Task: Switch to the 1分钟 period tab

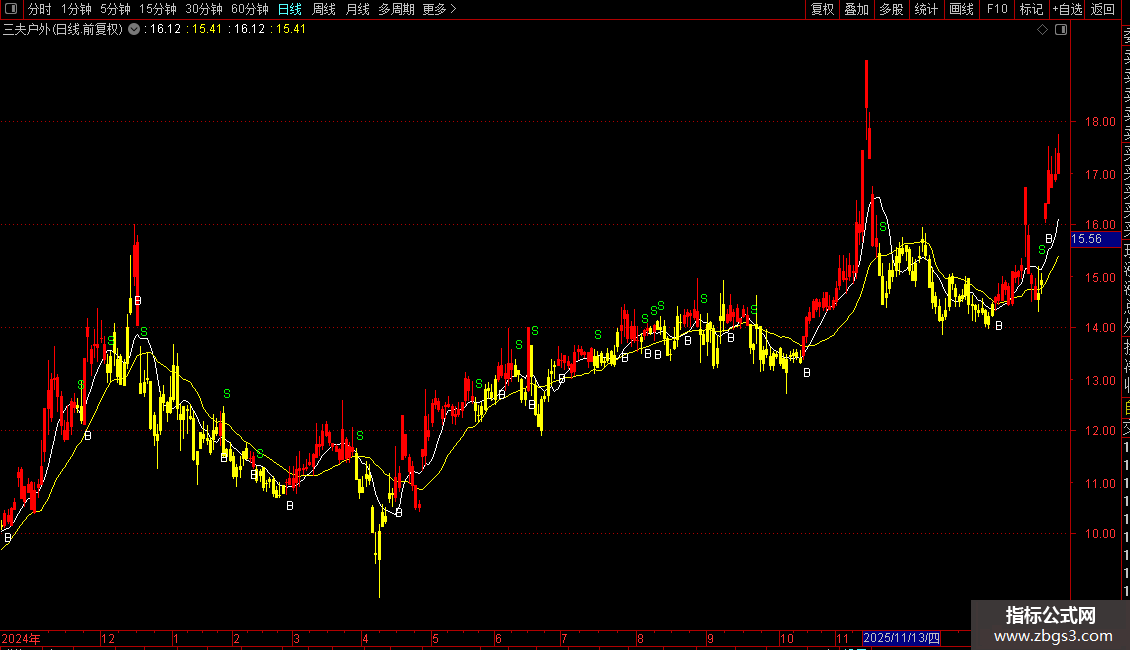Action: click(76, 9)
